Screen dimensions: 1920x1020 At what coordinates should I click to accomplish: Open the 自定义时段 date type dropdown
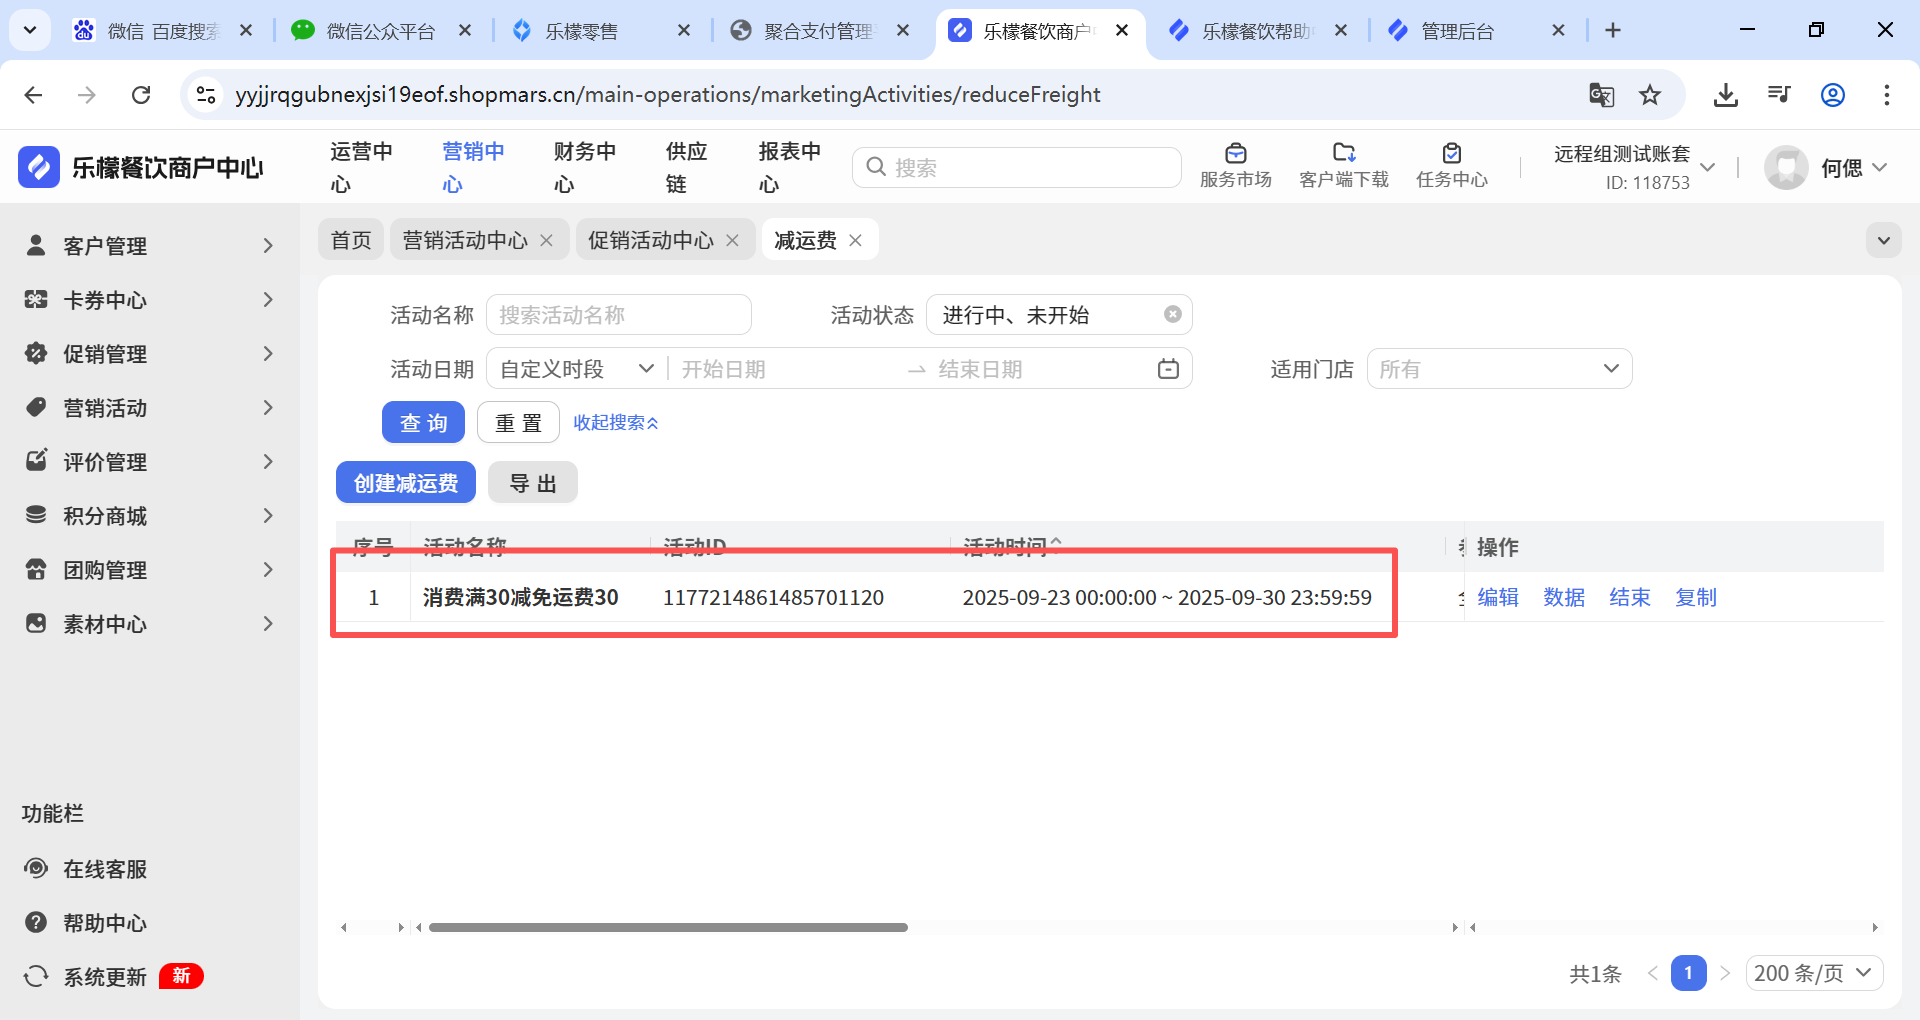click(x=577, y=369)
